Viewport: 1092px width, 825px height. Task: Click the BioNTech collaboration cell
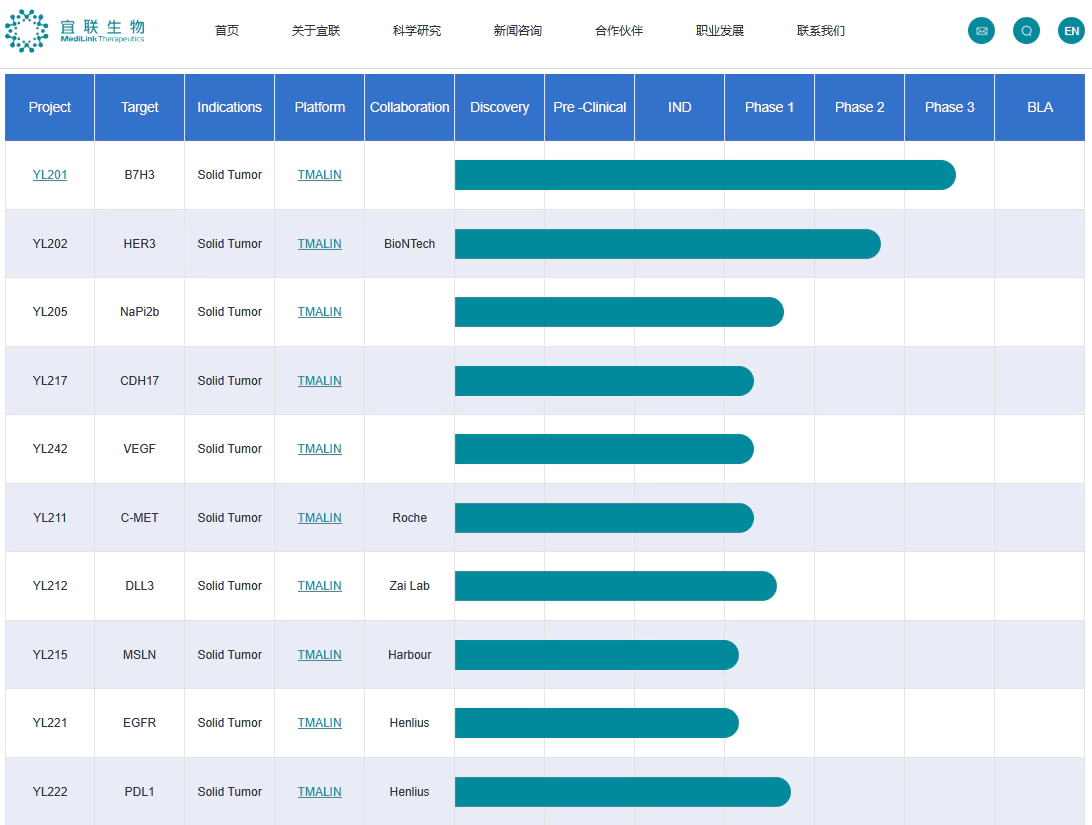409,244
